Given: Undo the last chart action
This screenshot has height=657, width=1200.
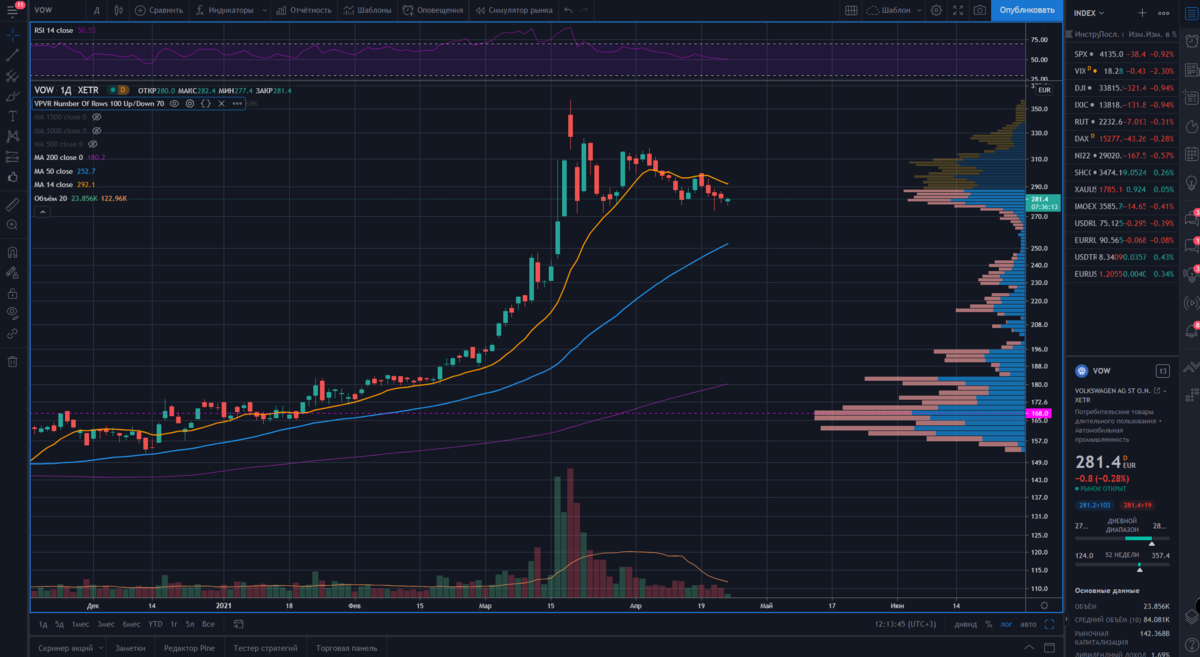Looking at the screenshot, I should click(x=569, y=10).
